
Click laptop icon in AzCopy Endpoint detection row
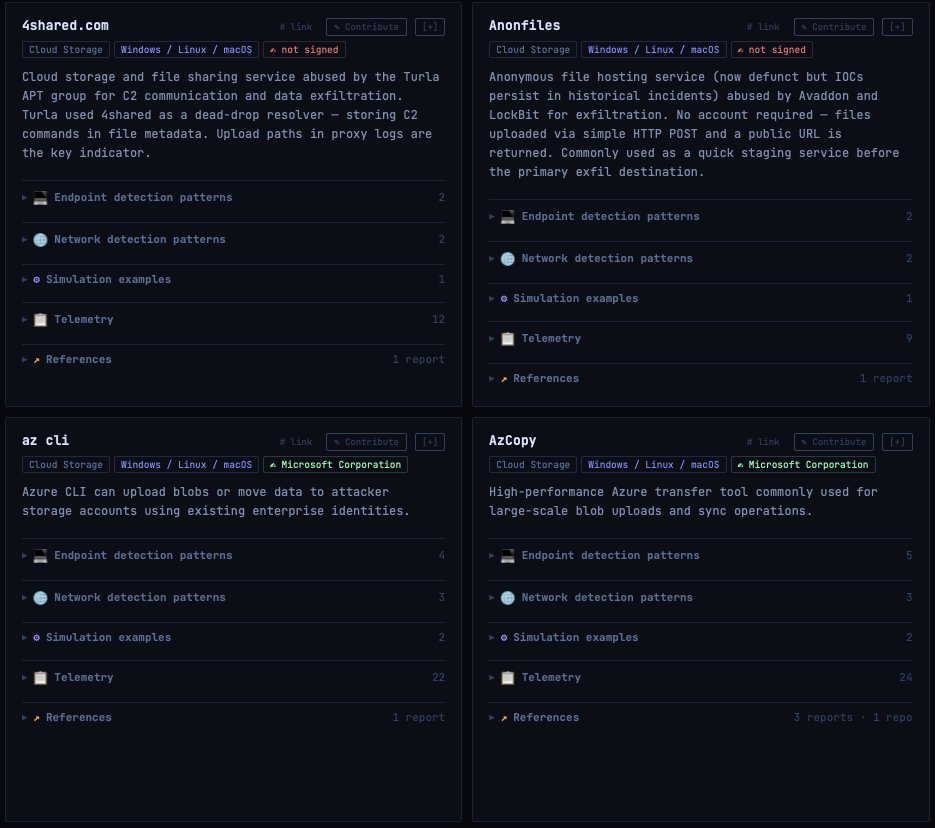[x=507, y=556]
